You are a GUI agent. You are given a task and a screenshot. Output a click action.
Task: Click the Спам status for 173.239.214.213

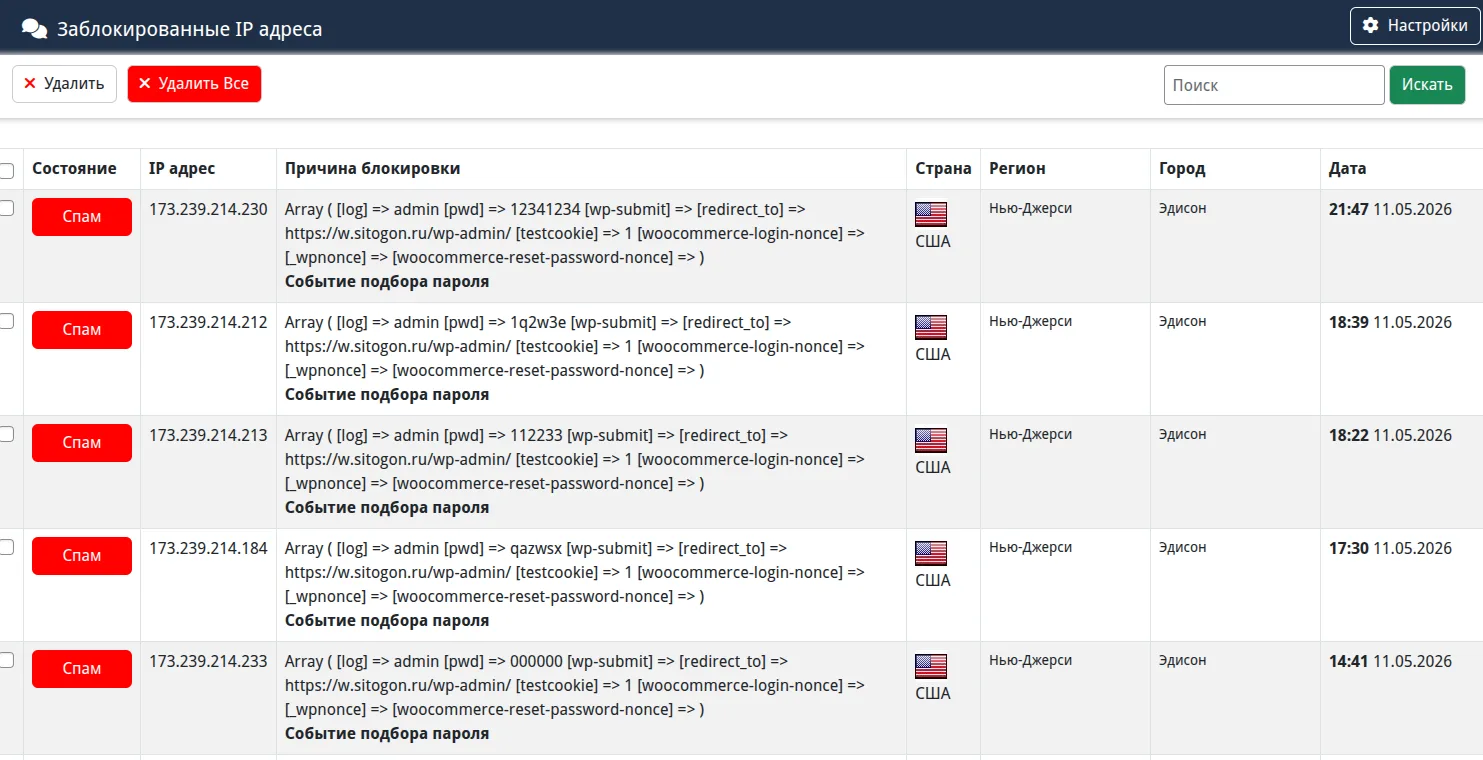(x=82, y=443)
